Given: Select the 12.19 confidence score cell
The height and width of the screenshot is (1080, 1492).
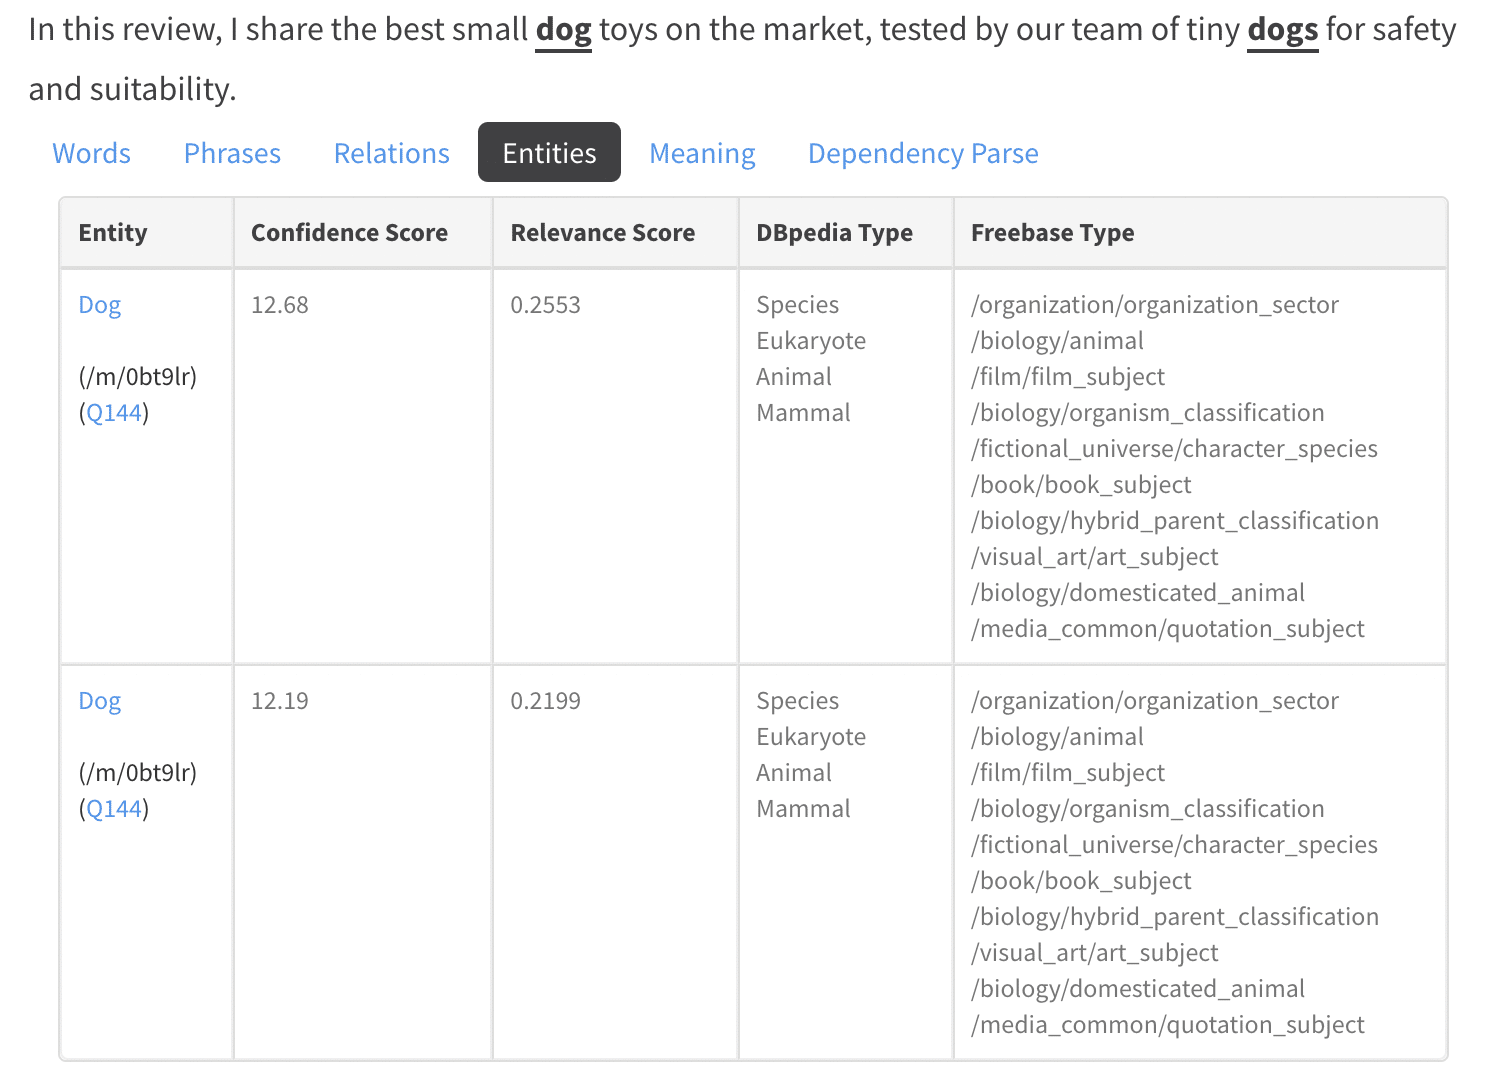Looking at the screenshot, I should pyautogui.click(x=280, y=701).
